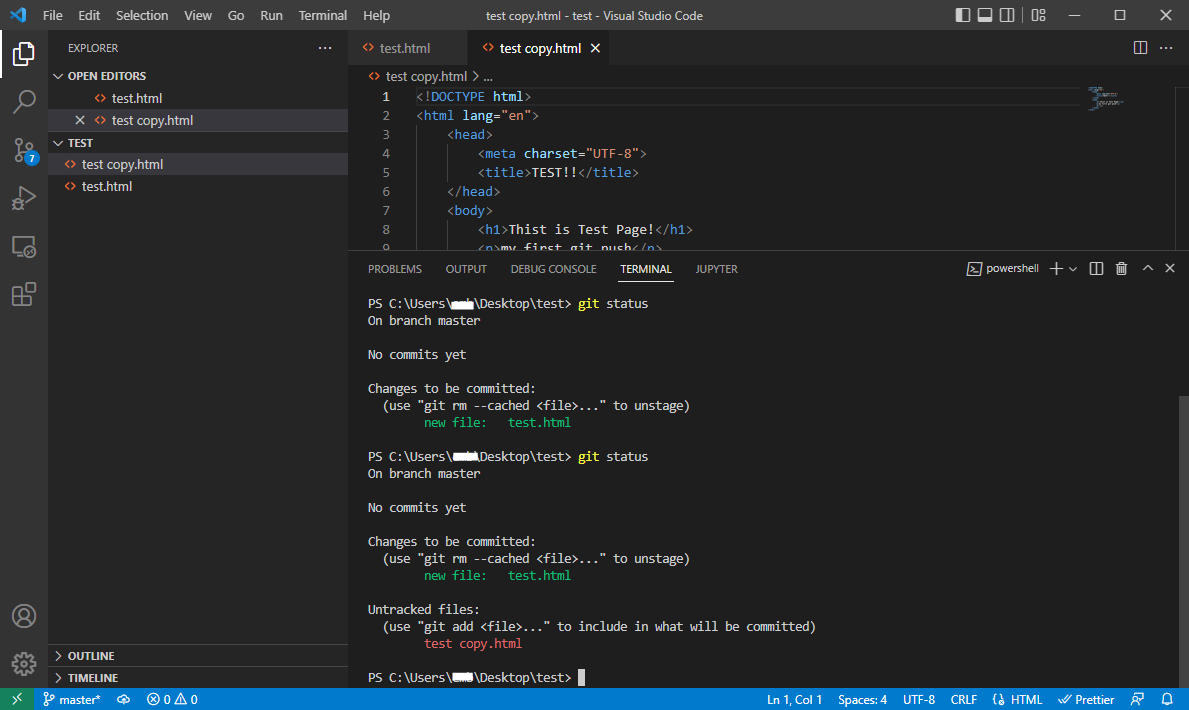Image resolution: width=1189 pixels, height=710 pixels.
Task: Switch to the OUTPUT panel tab
Action: click(x=466, y=269)
